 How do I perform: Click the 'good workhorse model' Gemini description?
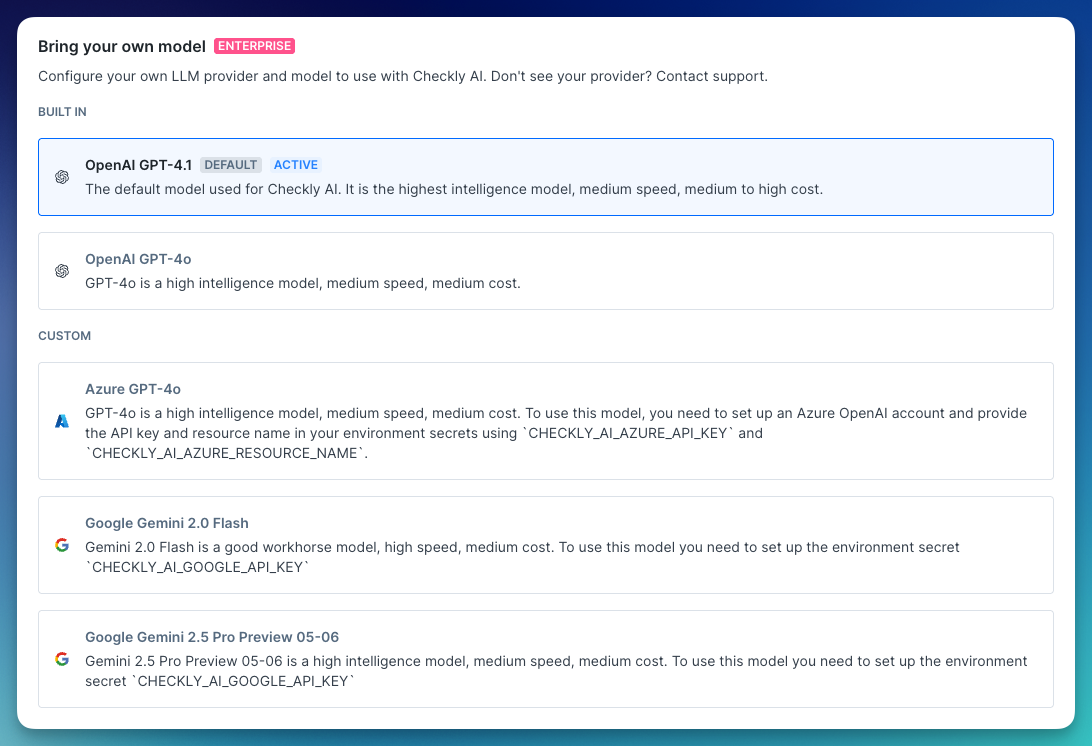coord(522,557)
